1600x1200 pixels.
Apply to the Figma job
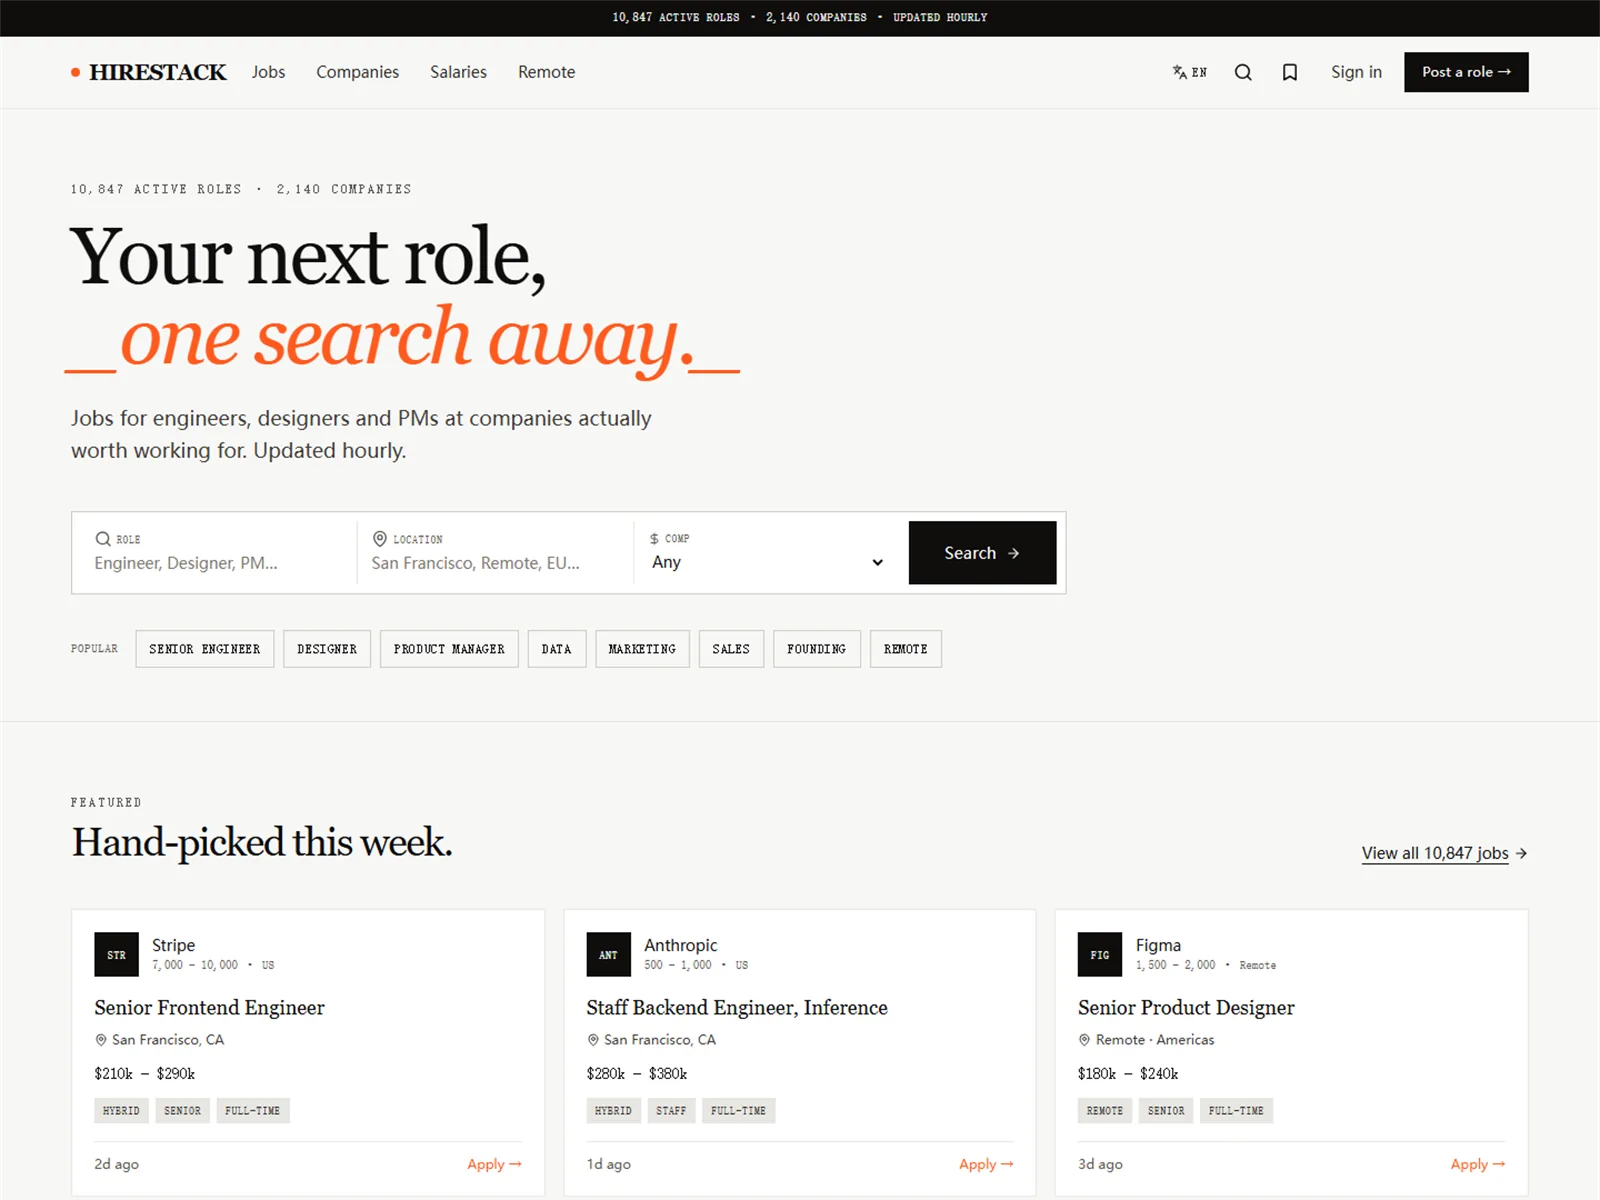point(1478,1164)
